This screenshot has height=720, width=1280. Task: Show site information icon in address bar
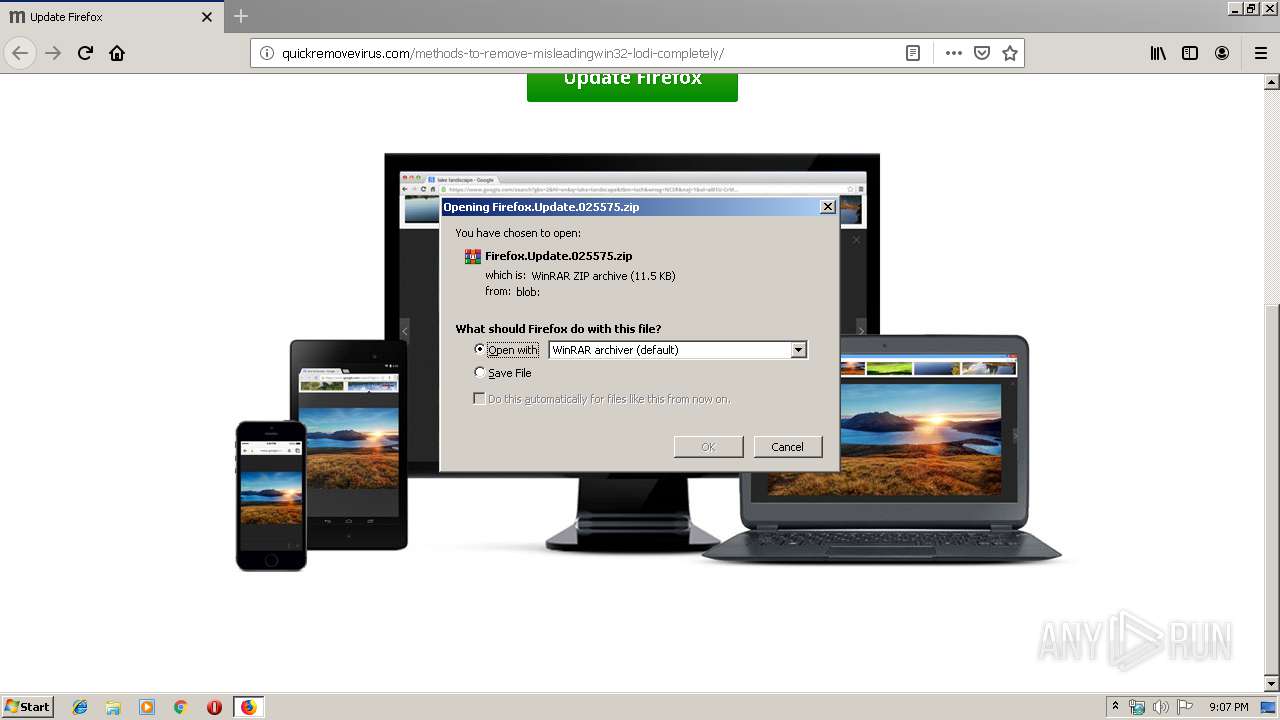tap(267, 53)
